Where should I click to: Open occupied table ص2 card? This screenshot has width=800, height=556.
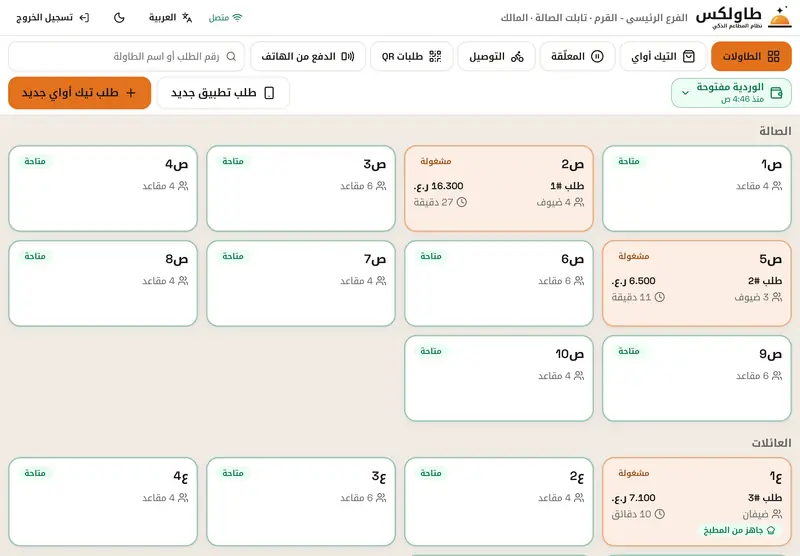[498, 188]
